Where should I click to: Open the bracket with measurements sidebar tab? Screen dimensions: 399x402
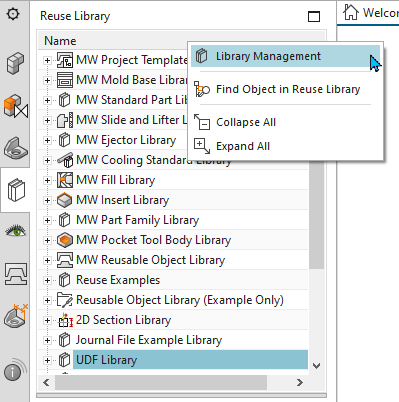pyautogui.click(x=16, y=315)
